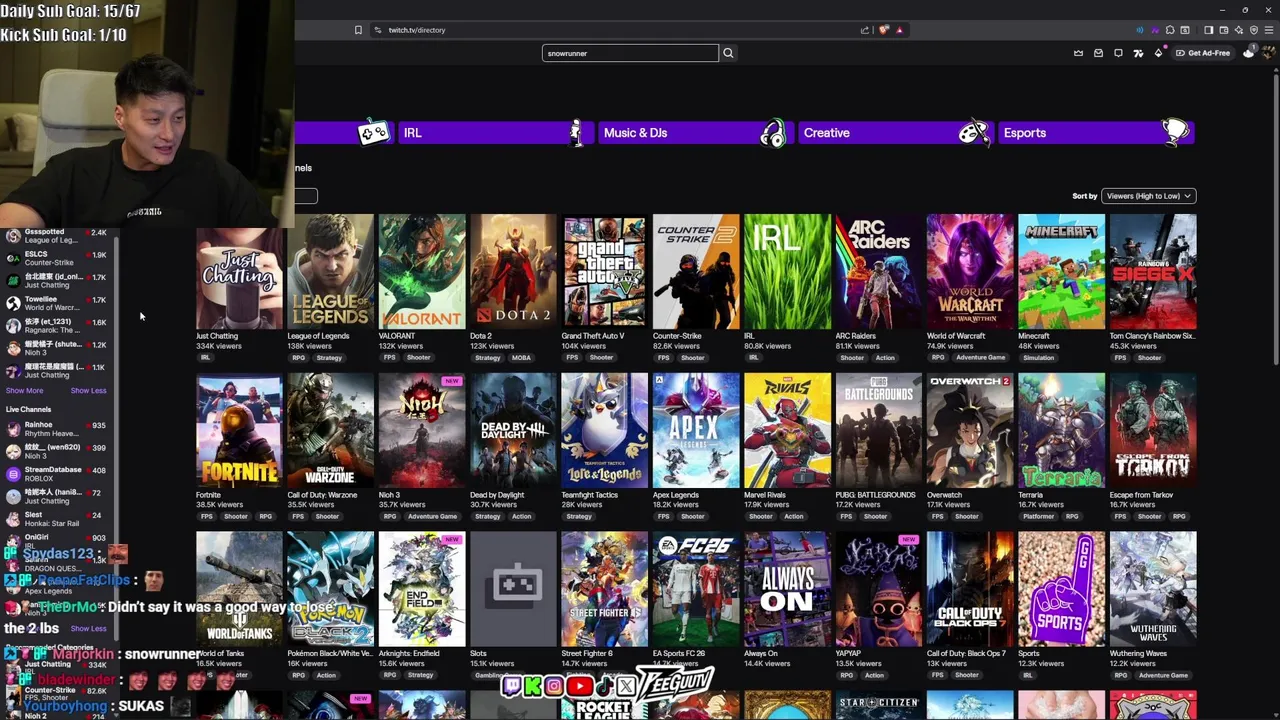The image size is (1280, 720).
Task: Open the Counter-Strike 2 cover
Action: (696, 271)
